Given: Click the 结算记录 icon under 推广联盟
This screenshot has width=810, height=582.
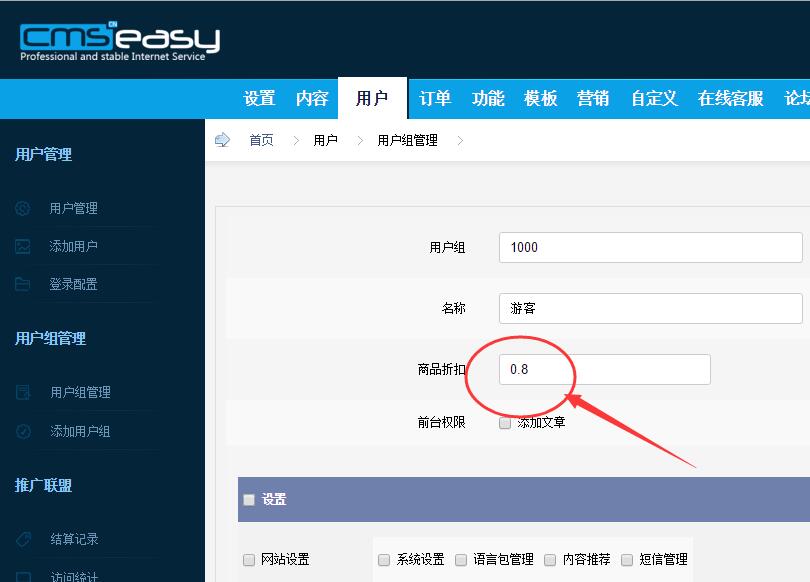Looking at the screenshot, I should tap(24, 539).
